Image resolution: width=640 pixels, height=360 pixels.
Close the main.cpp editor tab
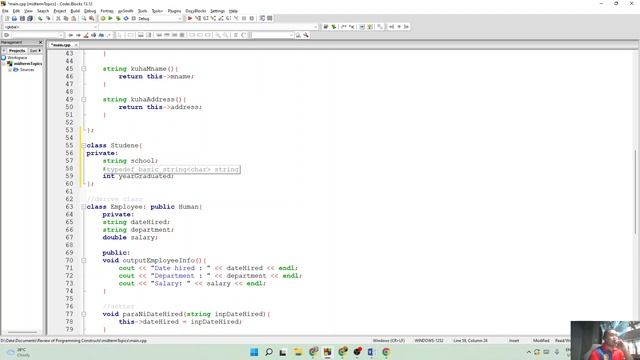tap(76, 45)
